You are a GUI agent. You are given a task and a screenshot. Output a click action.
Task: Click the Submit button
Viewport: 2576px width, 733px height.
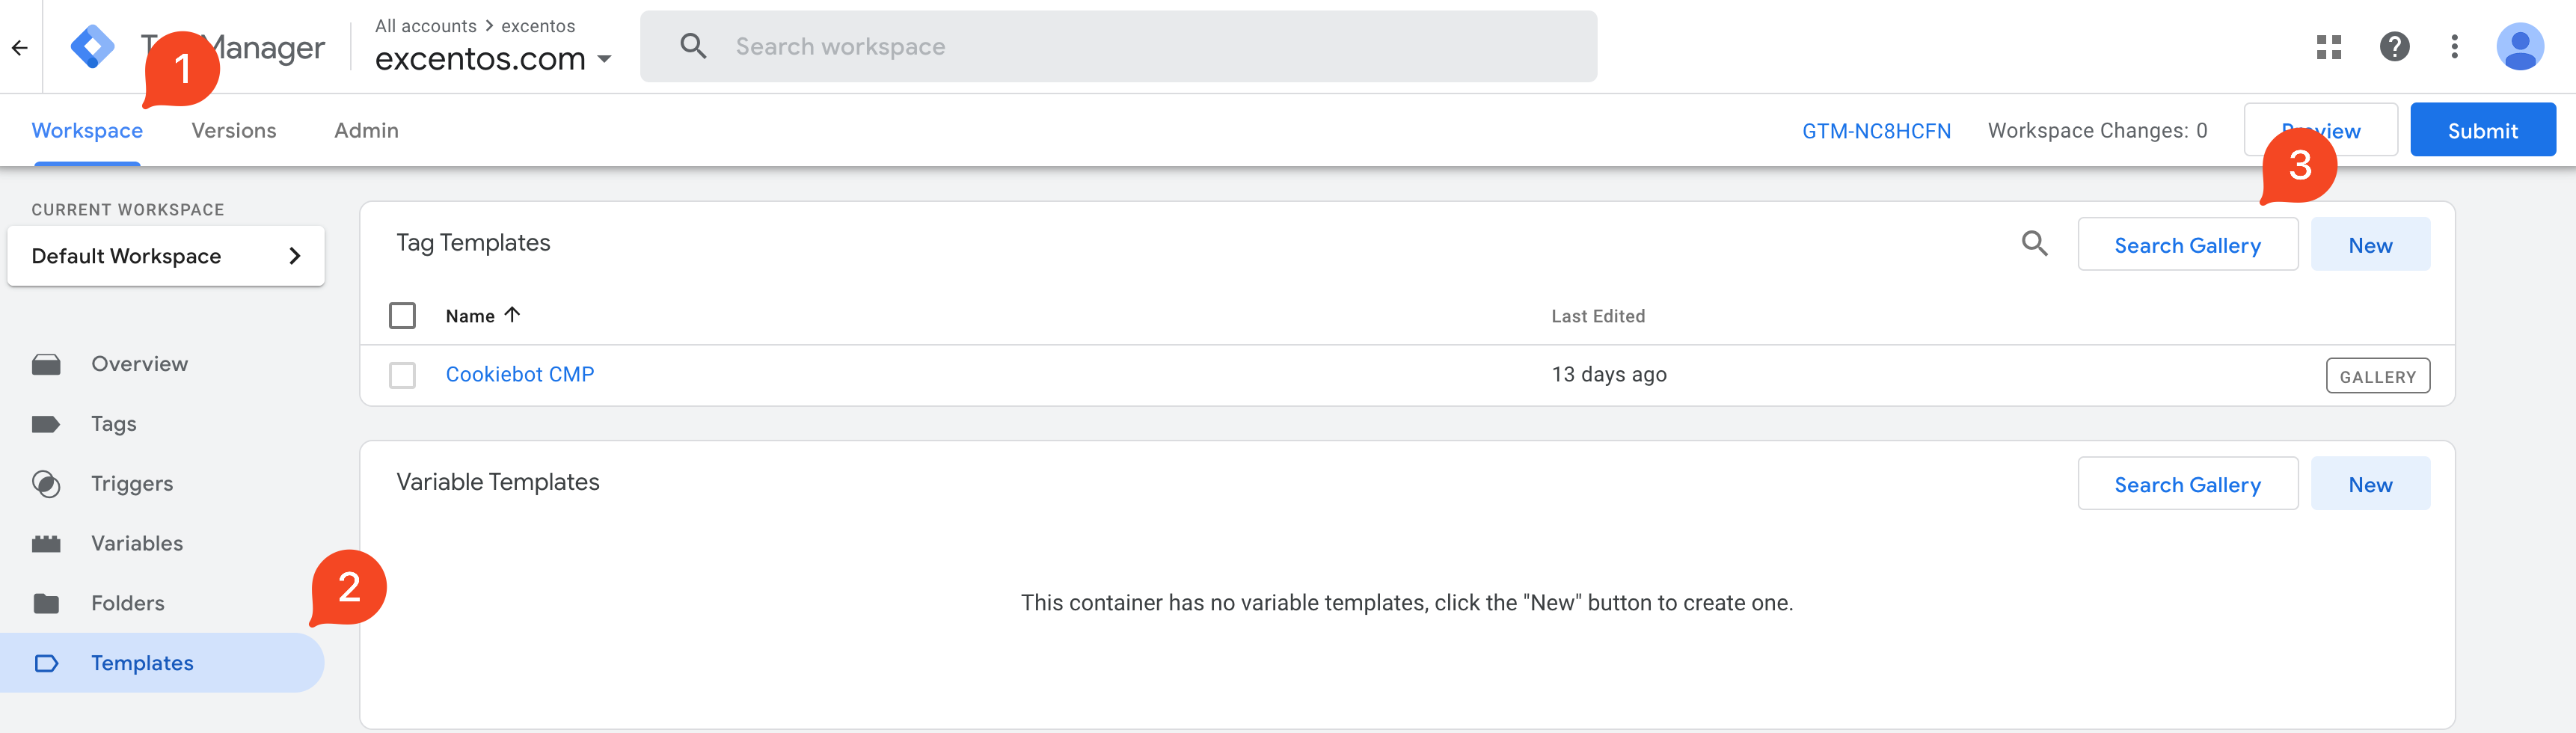pyautogui.click(x=2482, y=130)
